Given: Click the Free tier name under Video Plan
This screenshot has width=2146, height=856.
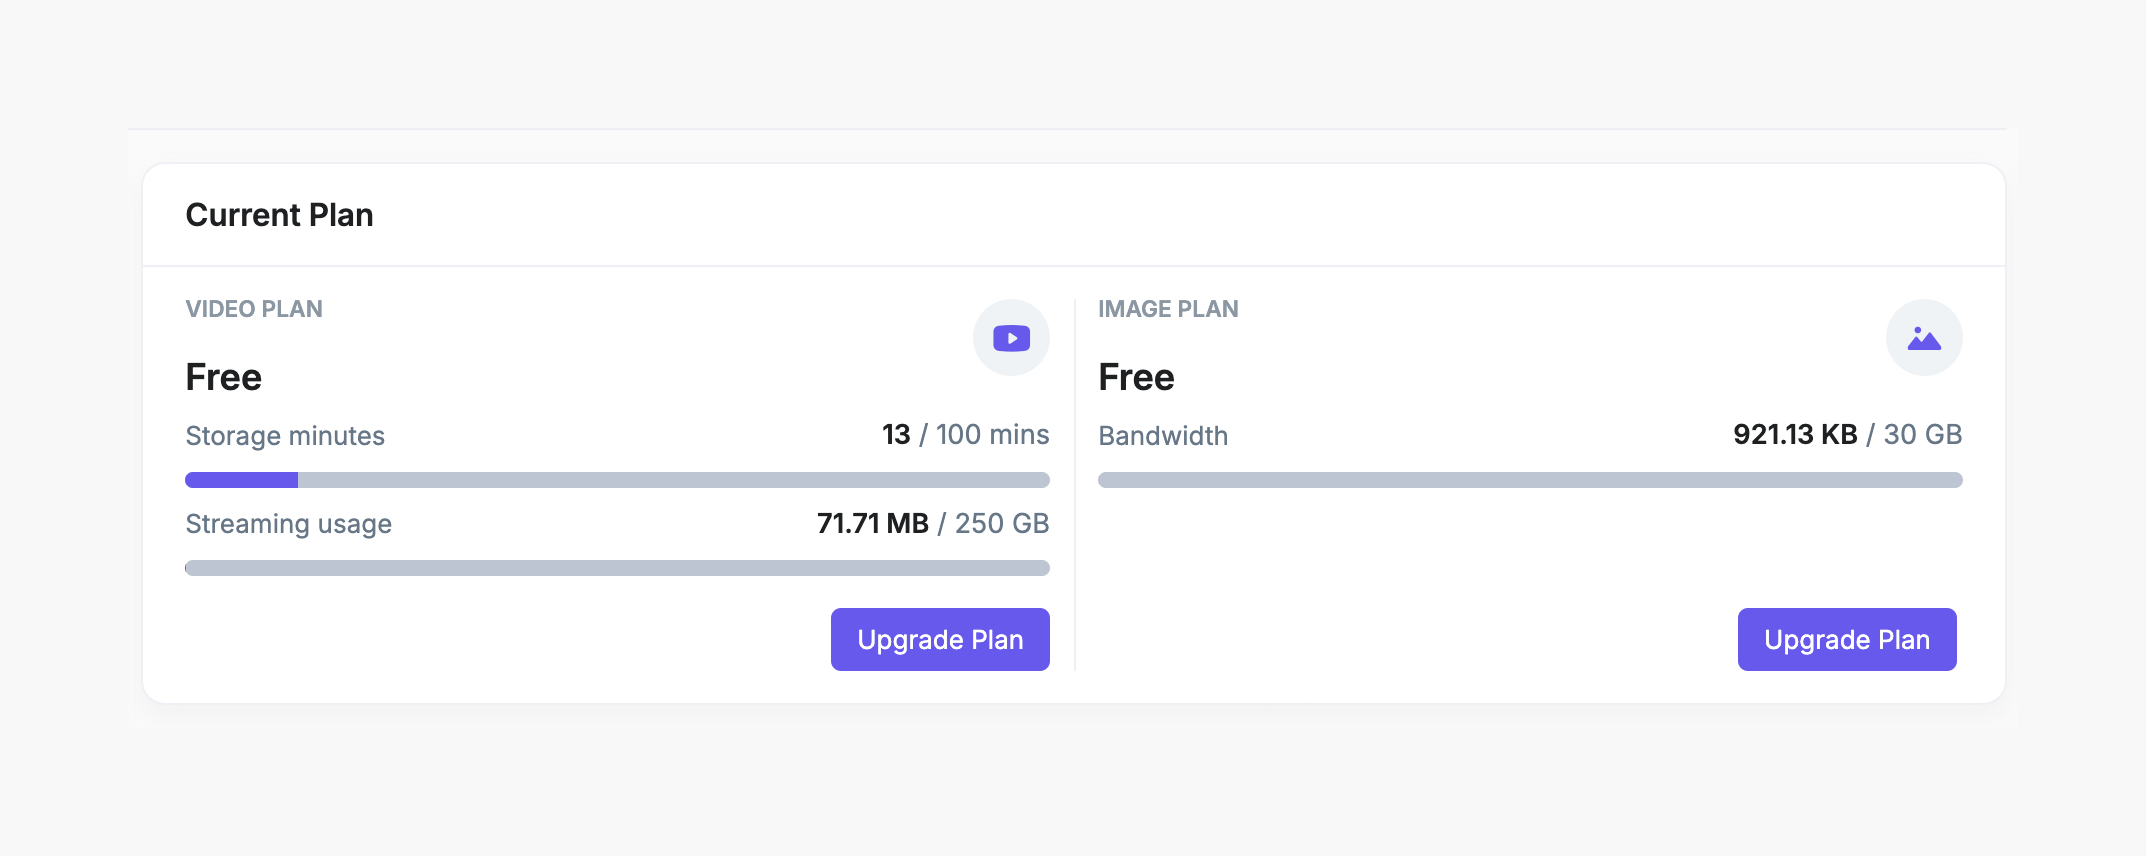Looking at the screenshot, I should pyautogui.click(x=224, y=377).
